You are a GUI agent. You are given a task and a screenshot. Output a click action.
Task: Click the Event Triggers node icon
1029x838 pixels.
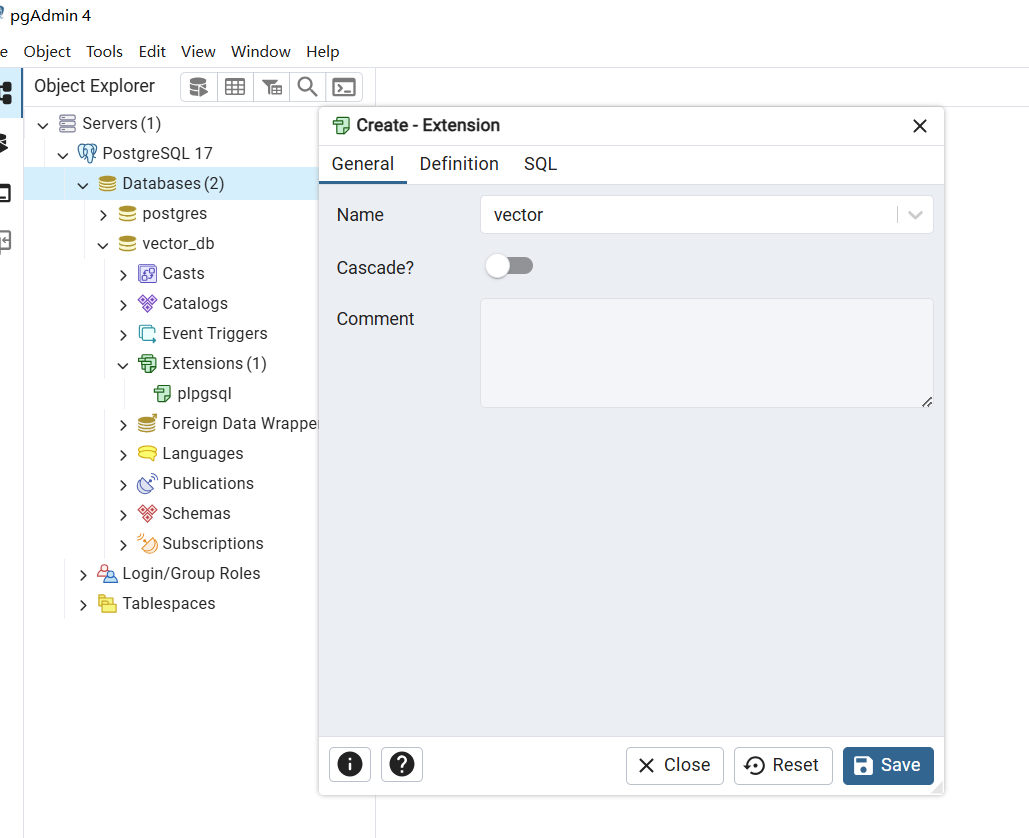(x=147, y=333)
